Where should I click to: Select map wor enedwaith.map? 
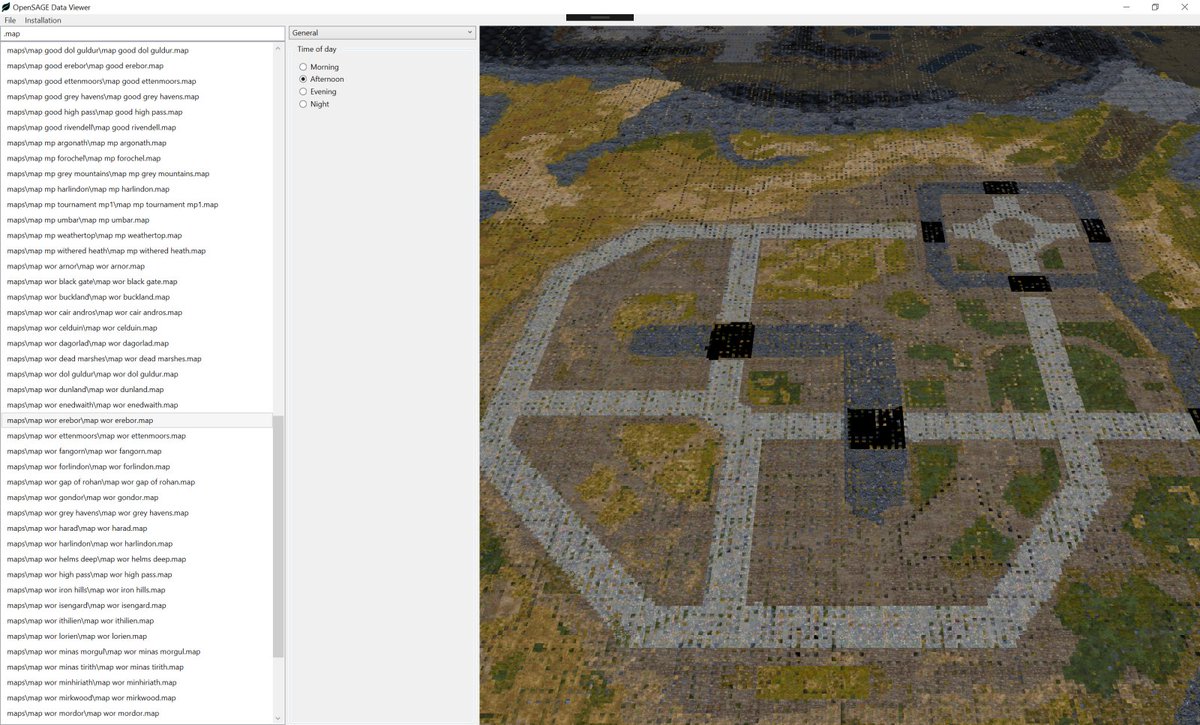[x=137, y=405]
